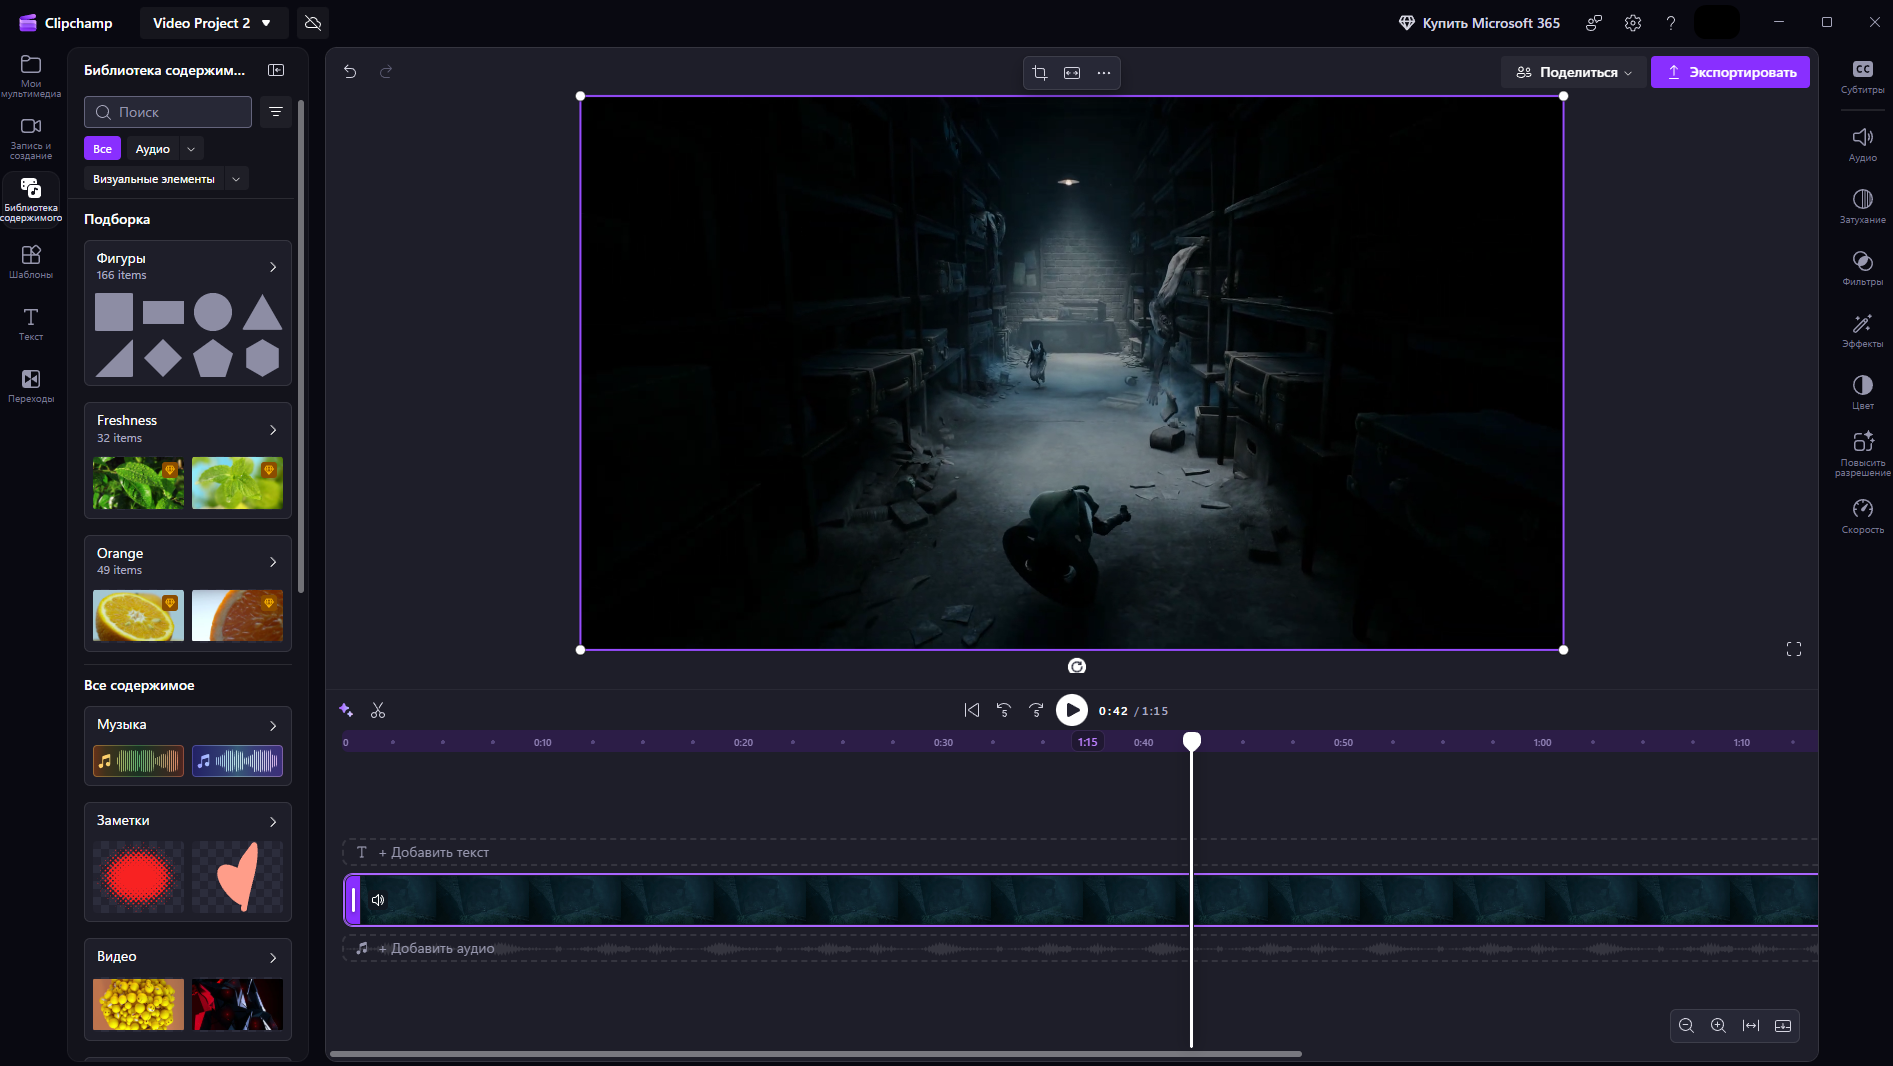
Task: Click Добавить текст on the timeline
Action: 434,852
